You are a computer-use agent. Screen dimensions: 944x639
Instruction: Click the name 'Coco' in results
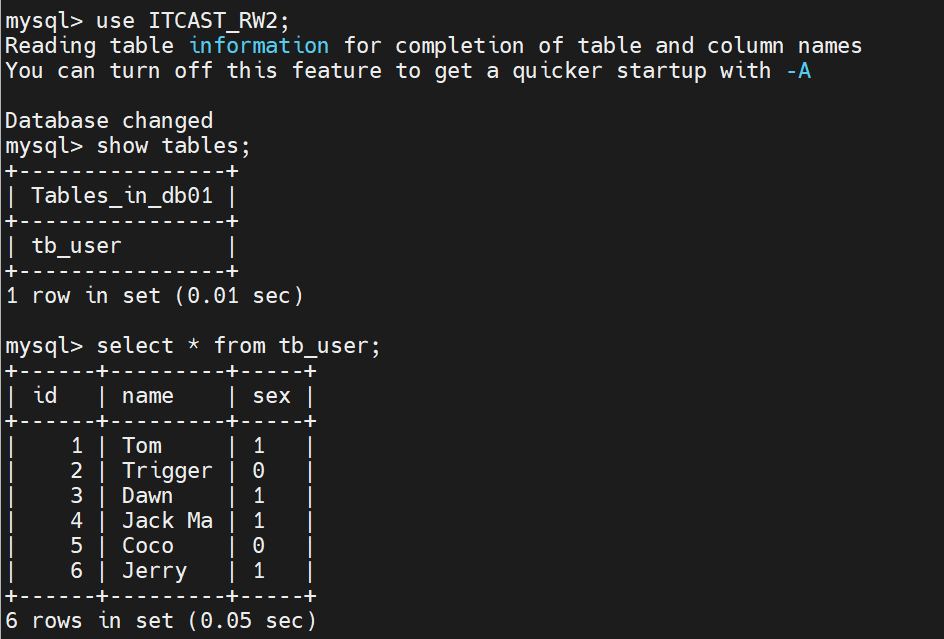(x=148, y=546)
